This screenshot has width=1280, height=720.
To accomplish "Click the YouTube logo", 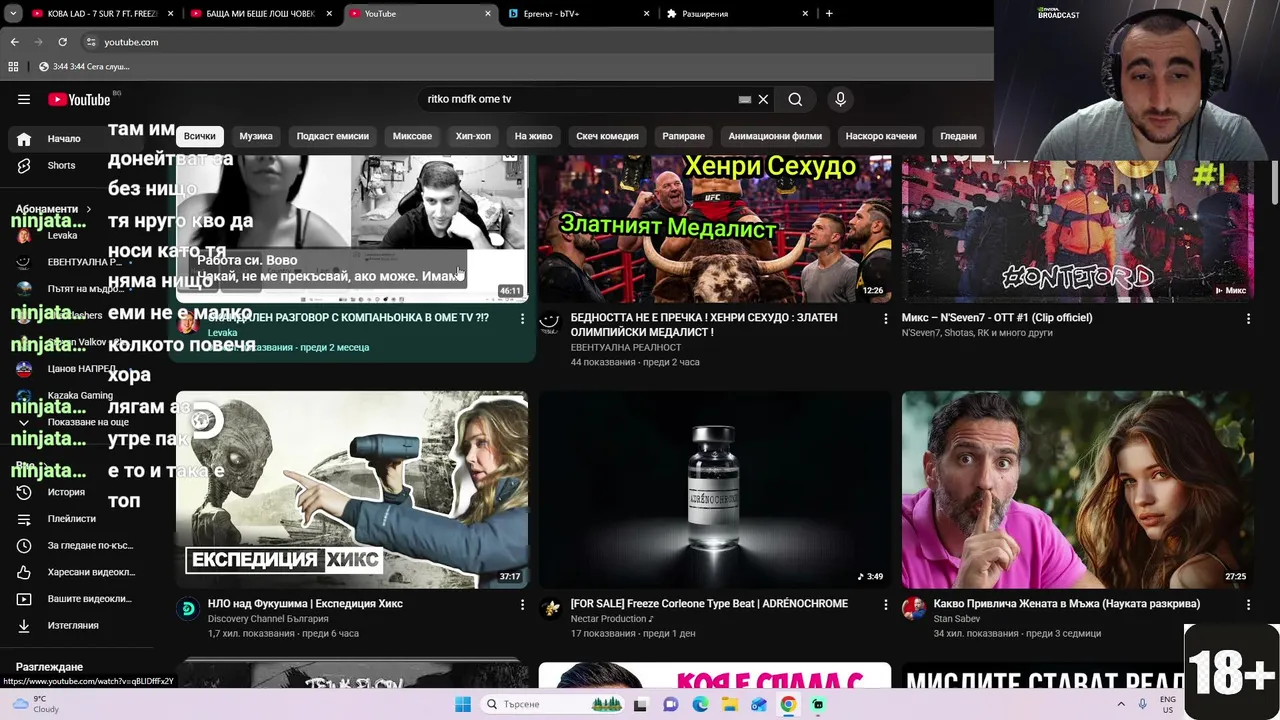I will point(79,99).
